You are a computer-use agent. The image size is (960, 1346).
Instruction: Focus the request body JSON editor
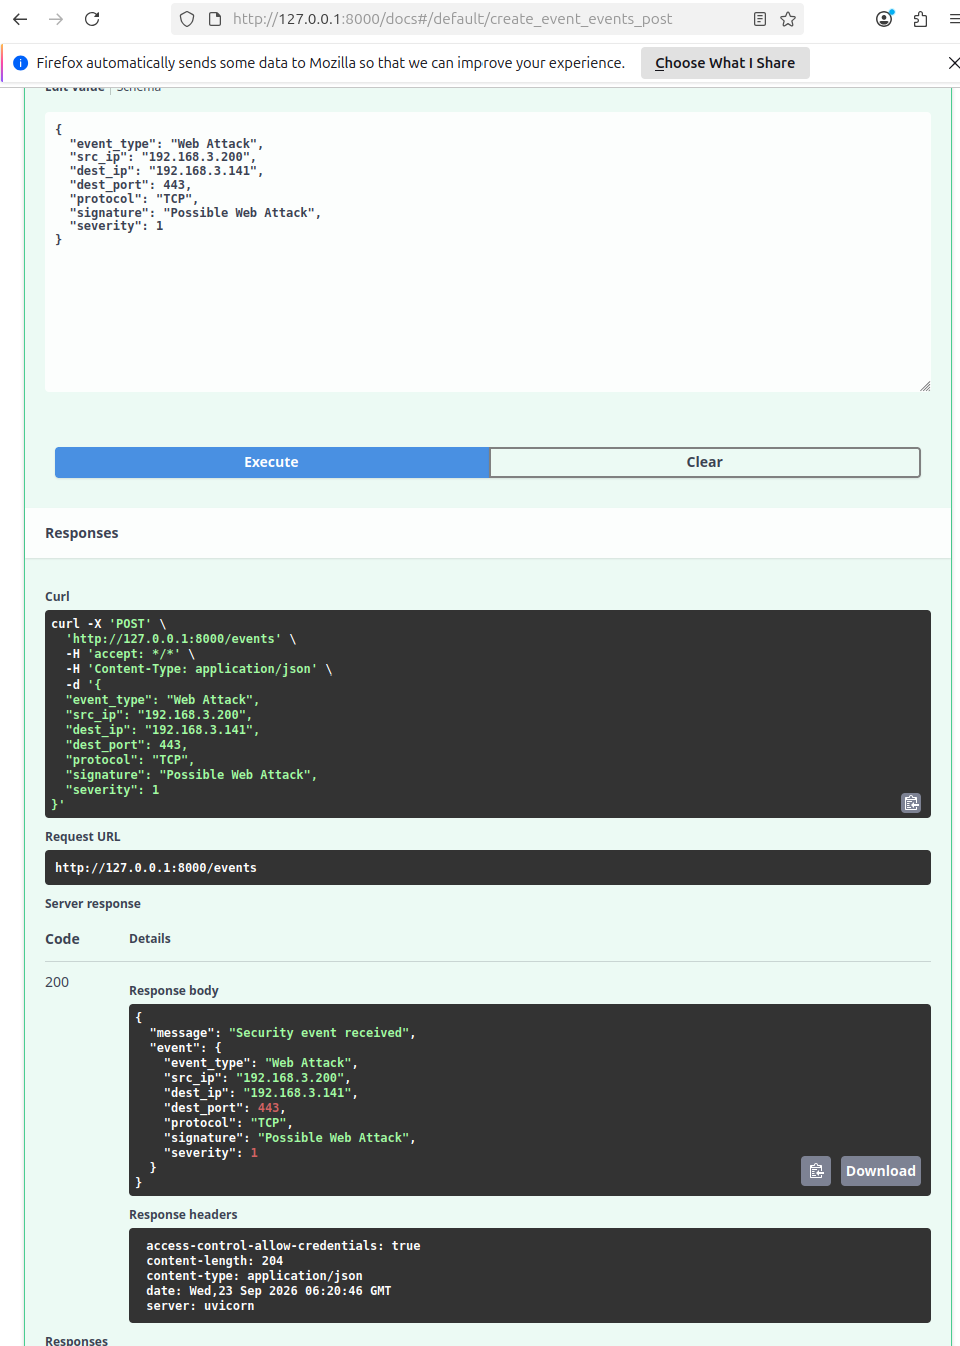pos(488,252)
